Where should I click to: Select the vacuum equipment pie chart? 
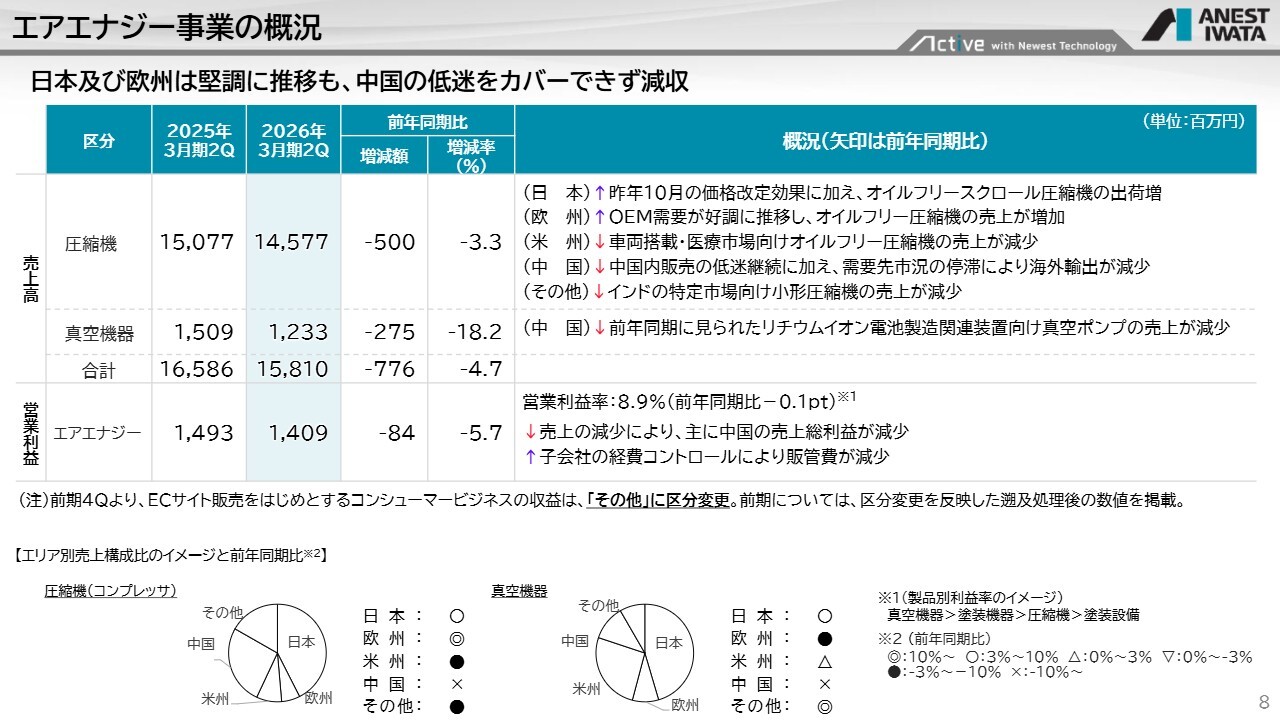(644, 653)
